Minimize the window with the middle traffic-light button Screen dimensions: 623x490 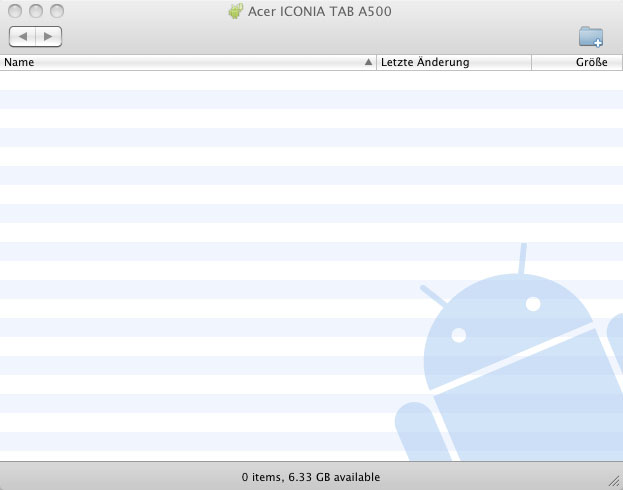pyautogui.click(x=36, y=11)
